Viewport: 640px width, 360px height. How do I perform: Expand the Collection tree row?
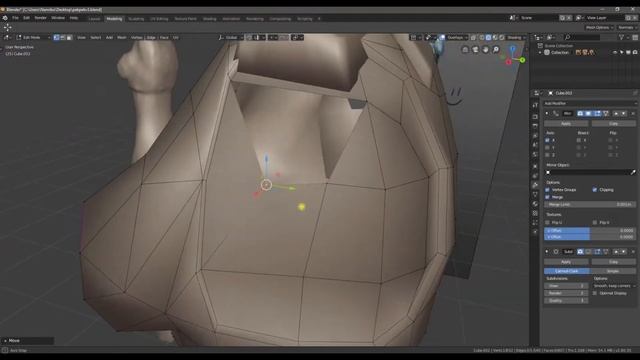click(540, 53)
